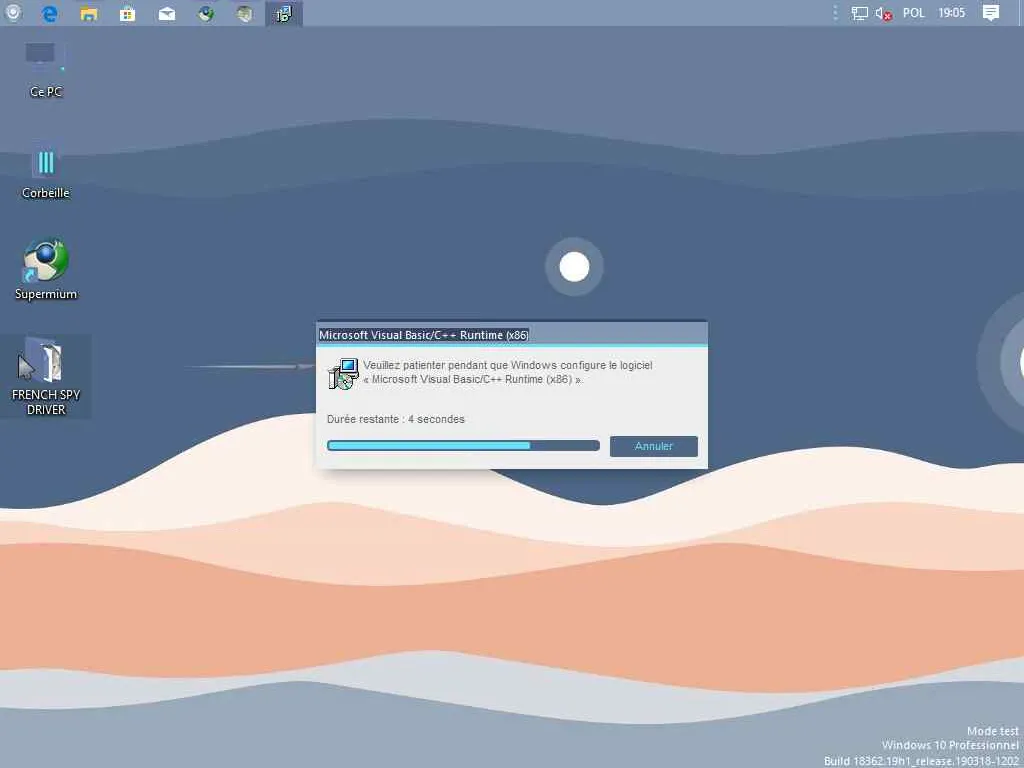1024x768 pixels.
Task: Open the Start button in the taskbar
Action: [x=13, y=13]
